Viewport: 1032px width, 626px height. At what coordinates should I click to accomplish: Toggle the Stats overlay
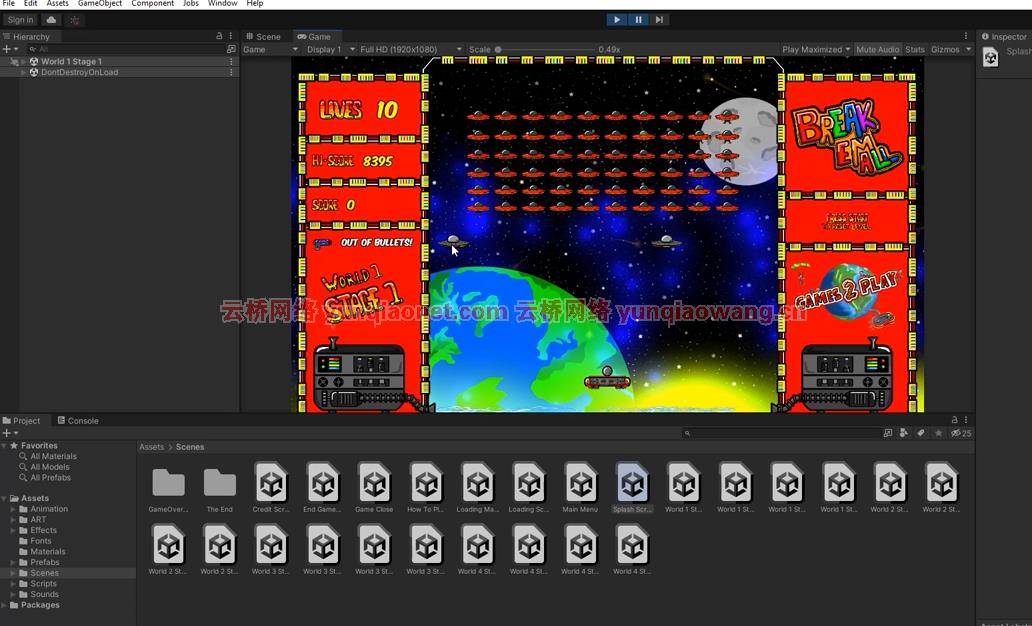tap(914, 49)
